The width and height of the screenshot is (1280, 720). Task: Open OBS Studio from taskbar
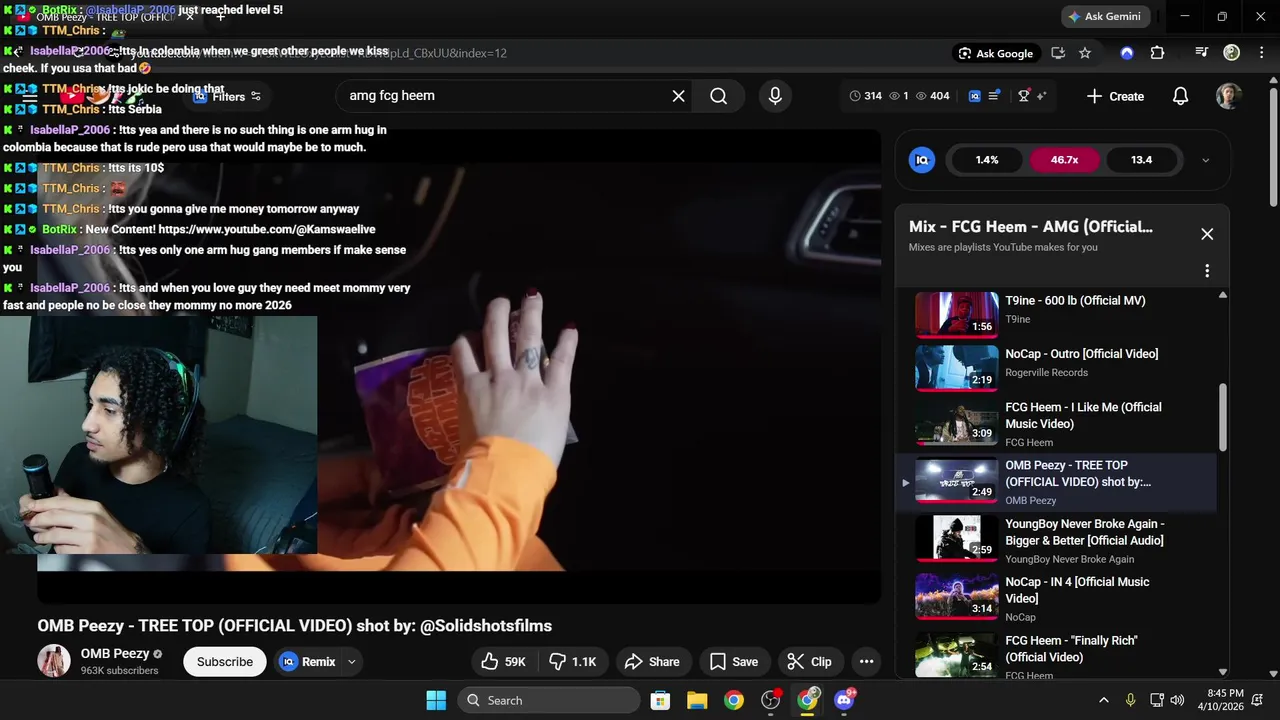coord(771,700)
